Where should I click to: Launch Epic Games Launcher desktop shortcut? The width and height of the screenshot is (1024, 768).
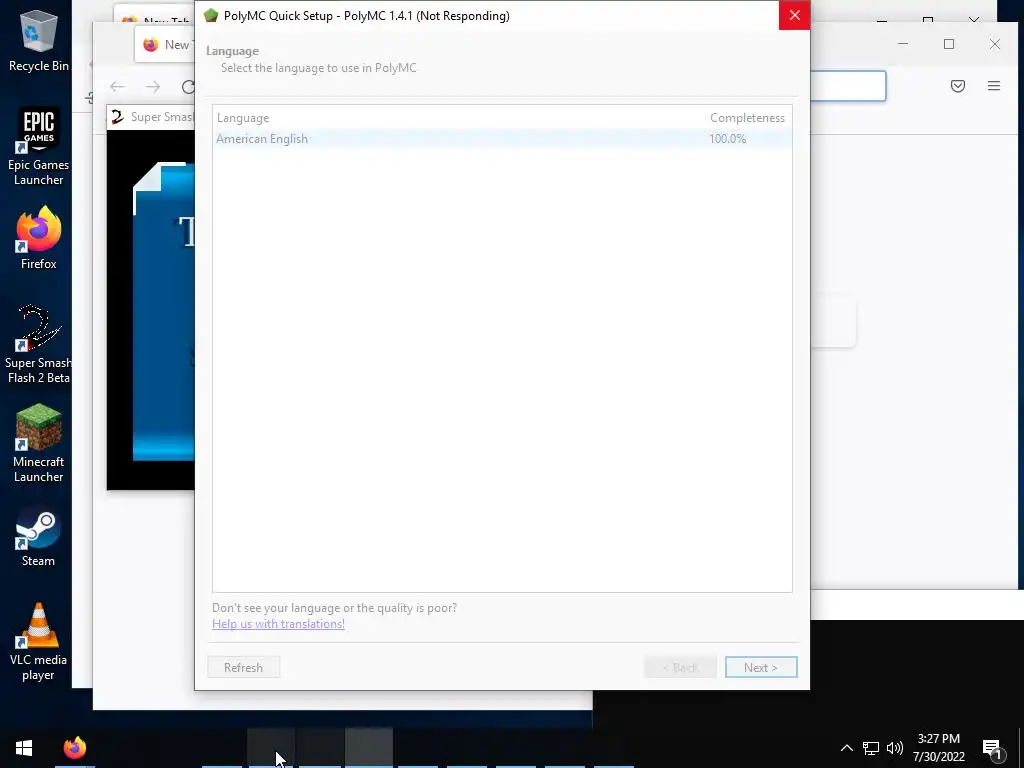tap(39, 146)
